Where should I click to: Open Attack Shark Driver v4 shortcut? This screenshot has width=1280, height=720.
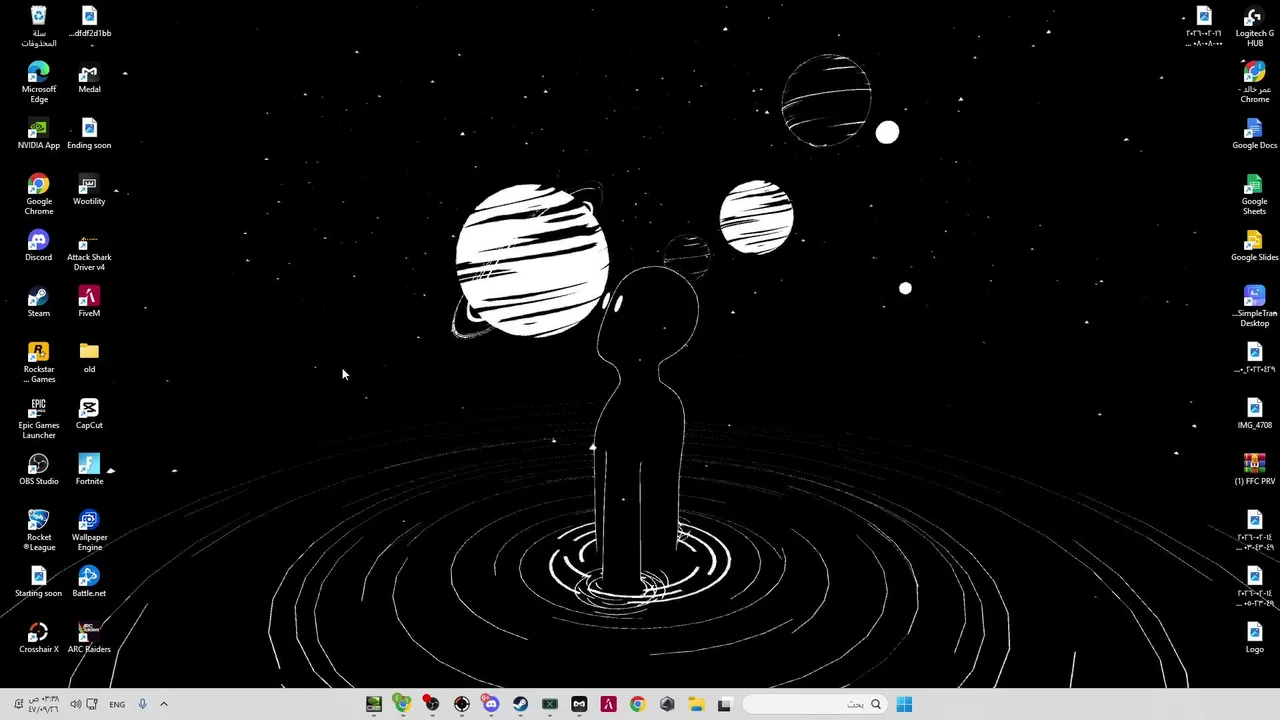coord(89,250)
